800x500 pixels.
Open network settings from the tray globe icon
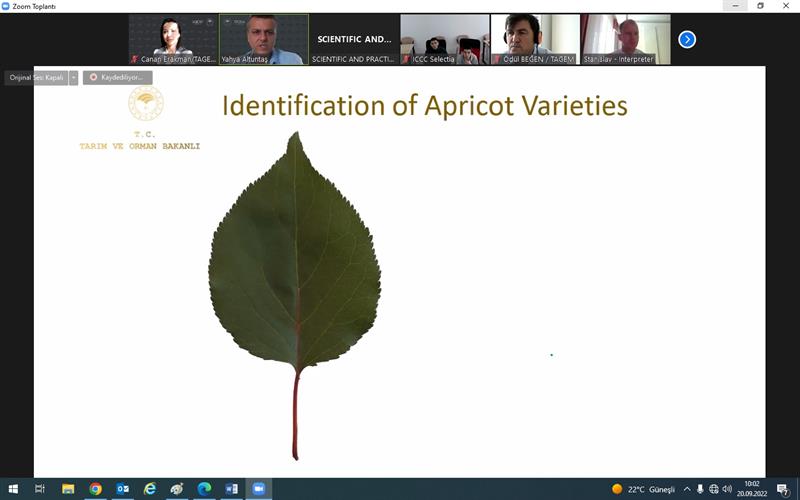[x=714, y=489]
